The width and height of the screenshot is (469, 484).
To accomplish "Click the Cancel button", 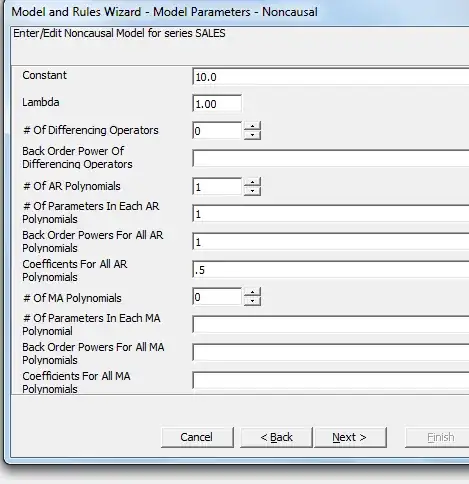I will click(x=197, y=437).
